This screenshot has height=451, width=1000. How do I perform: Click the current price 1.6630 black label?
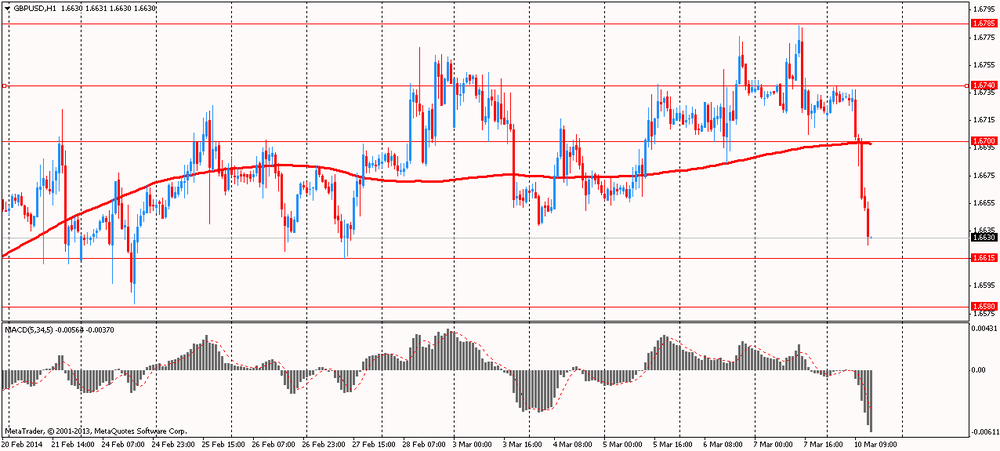[981, 238]
